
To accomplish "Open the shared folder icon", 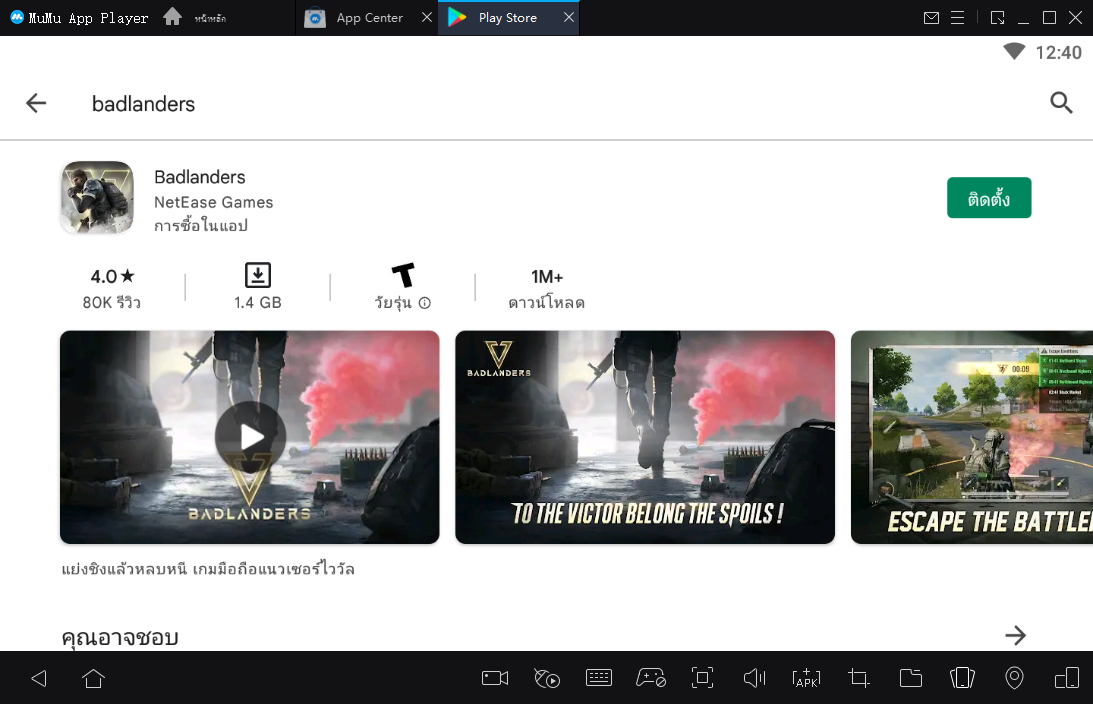I will (910, 678).
